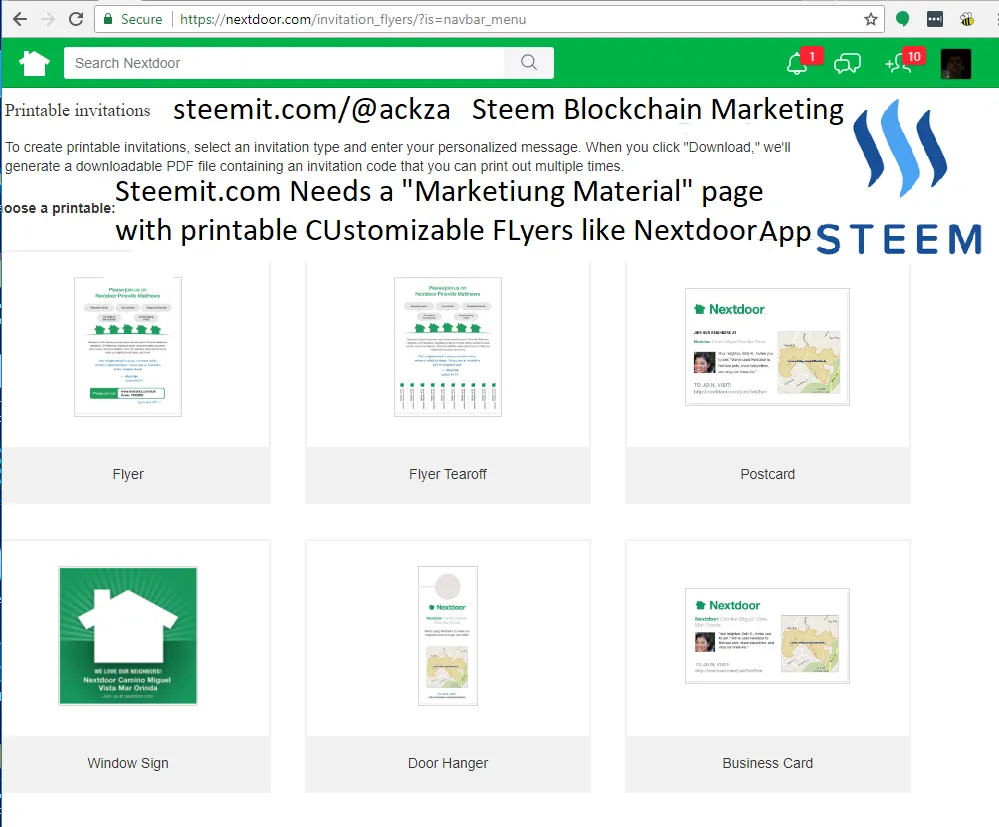Open the bee browser extension icon

point(967,19)
